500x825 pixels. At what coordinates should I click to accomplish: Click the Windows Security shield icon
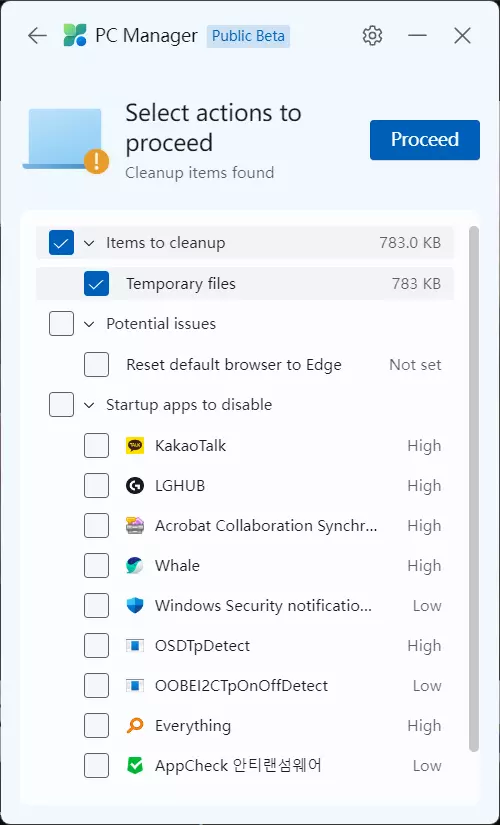point(135,606)
